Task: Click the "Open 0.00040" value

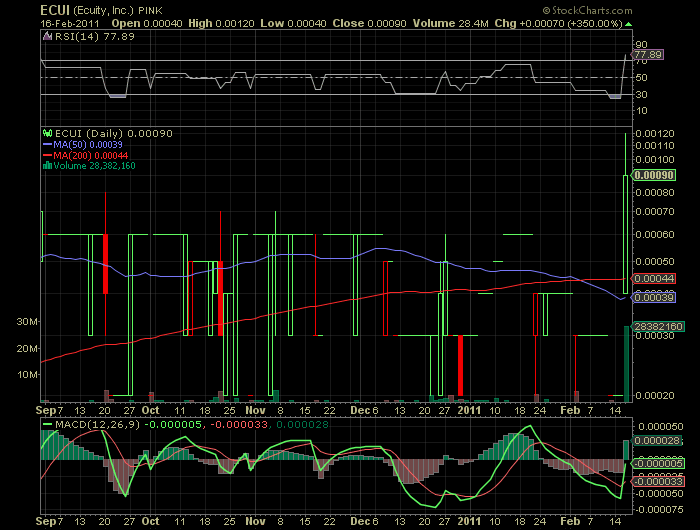Action: 147,23
